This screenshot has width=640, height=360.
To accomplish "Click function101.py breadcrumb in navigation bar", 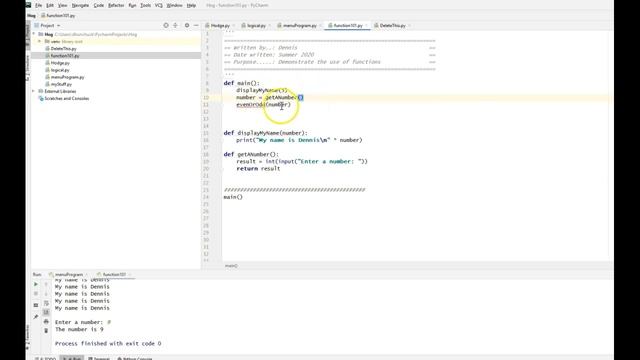I will tap(58, 16).
